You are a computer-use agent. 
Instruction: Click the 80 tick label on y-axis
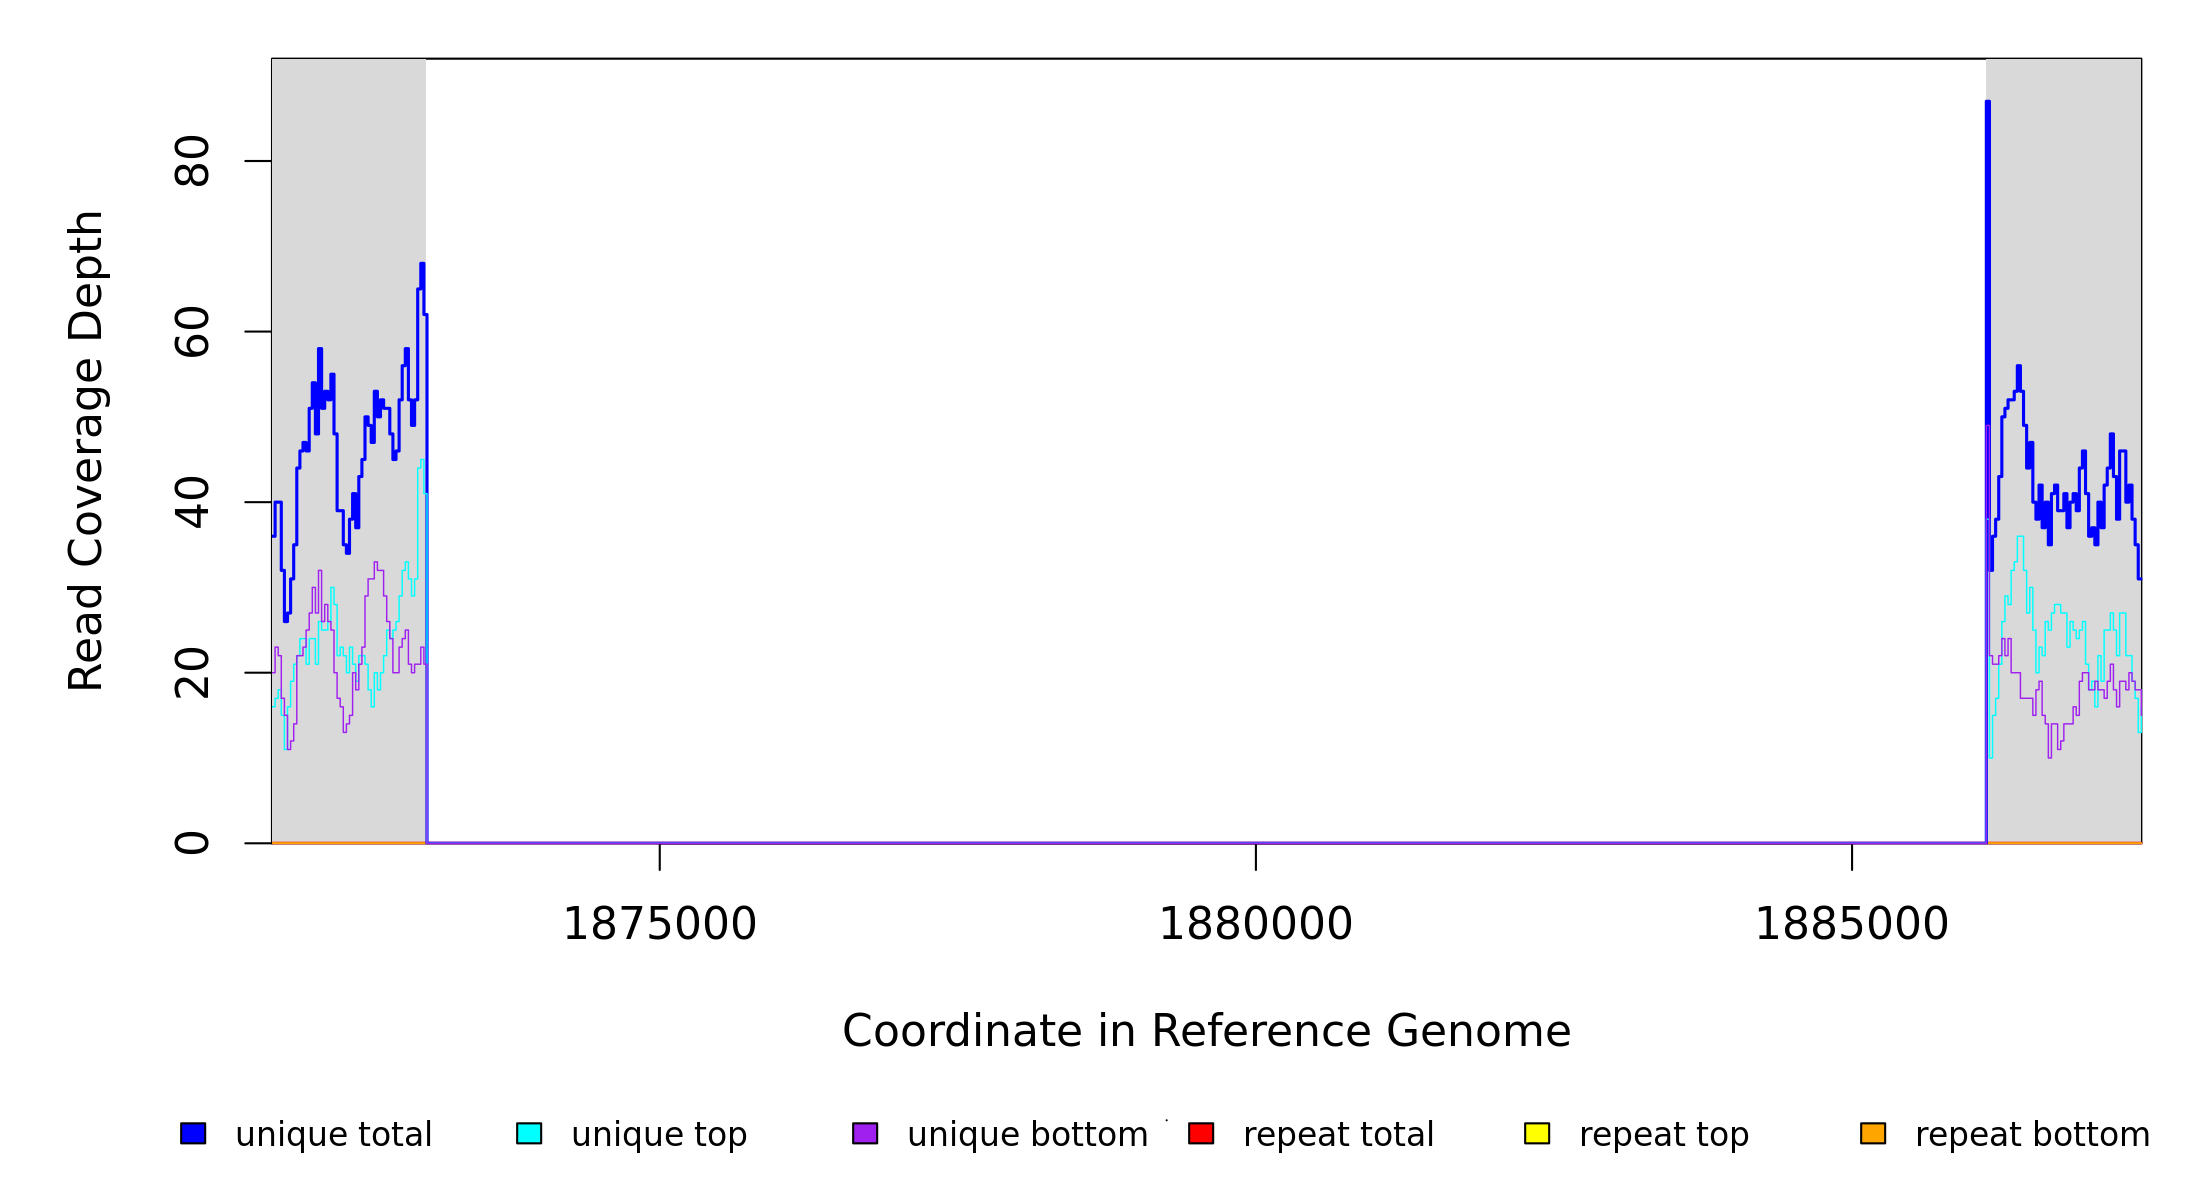coord(192,161)
